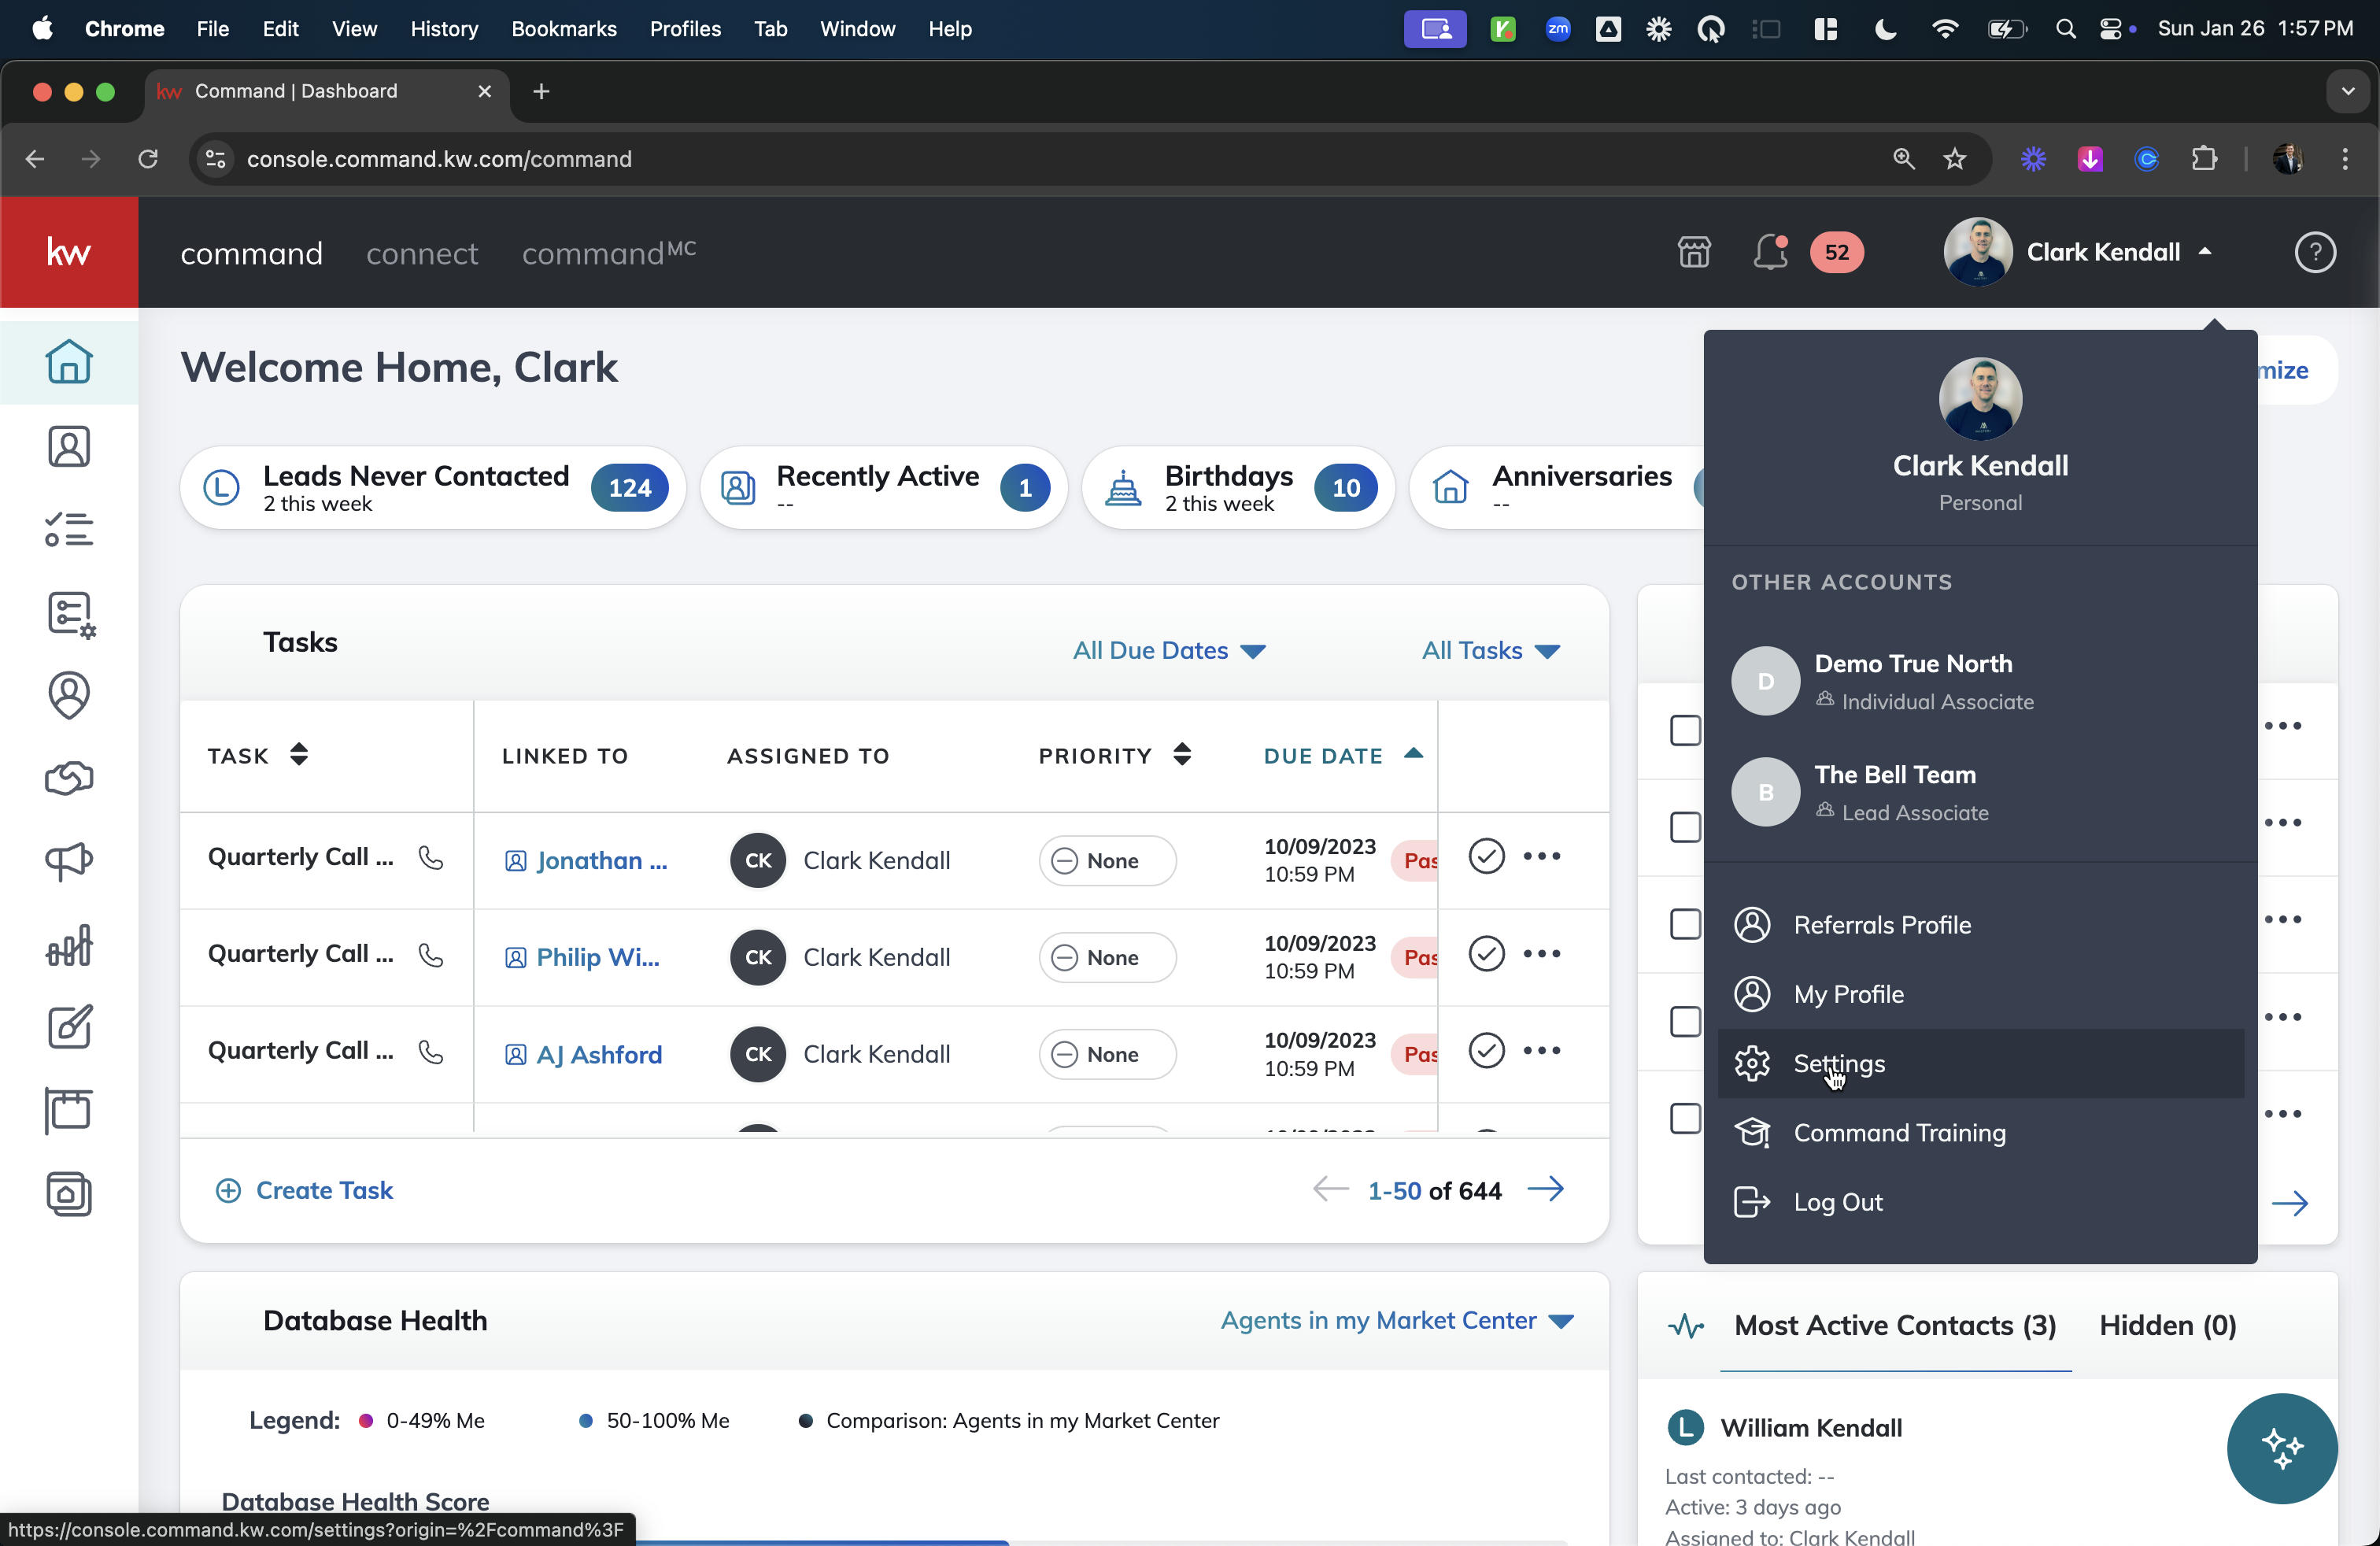2380x1546 pixels.
Task: Tick the fourth checkbox in right panel
Action: pyautogui.click(x=1685, y=1021)
